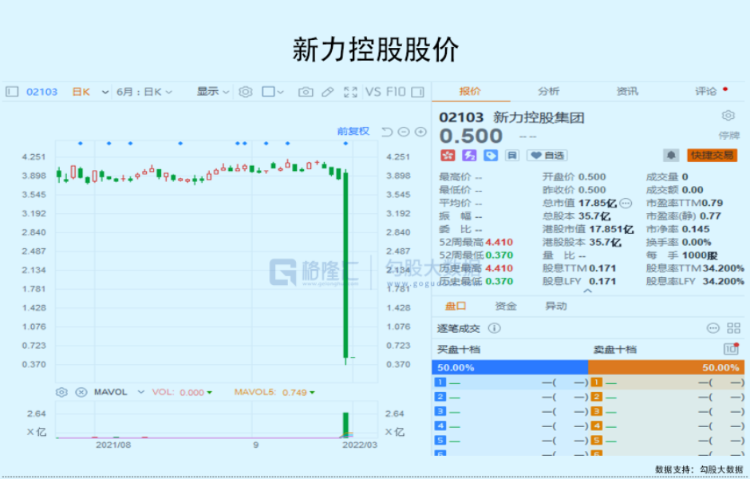Open the 资金 tab
The height and width of the screenshot is (479, 750).
click(506, 306)
